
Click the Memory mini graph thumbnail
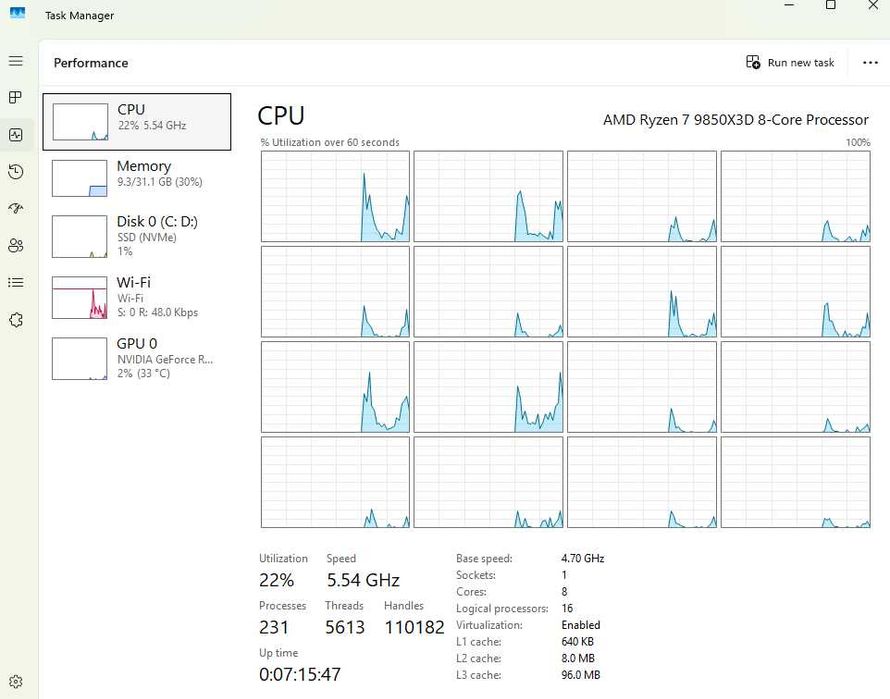coord(79,178)
